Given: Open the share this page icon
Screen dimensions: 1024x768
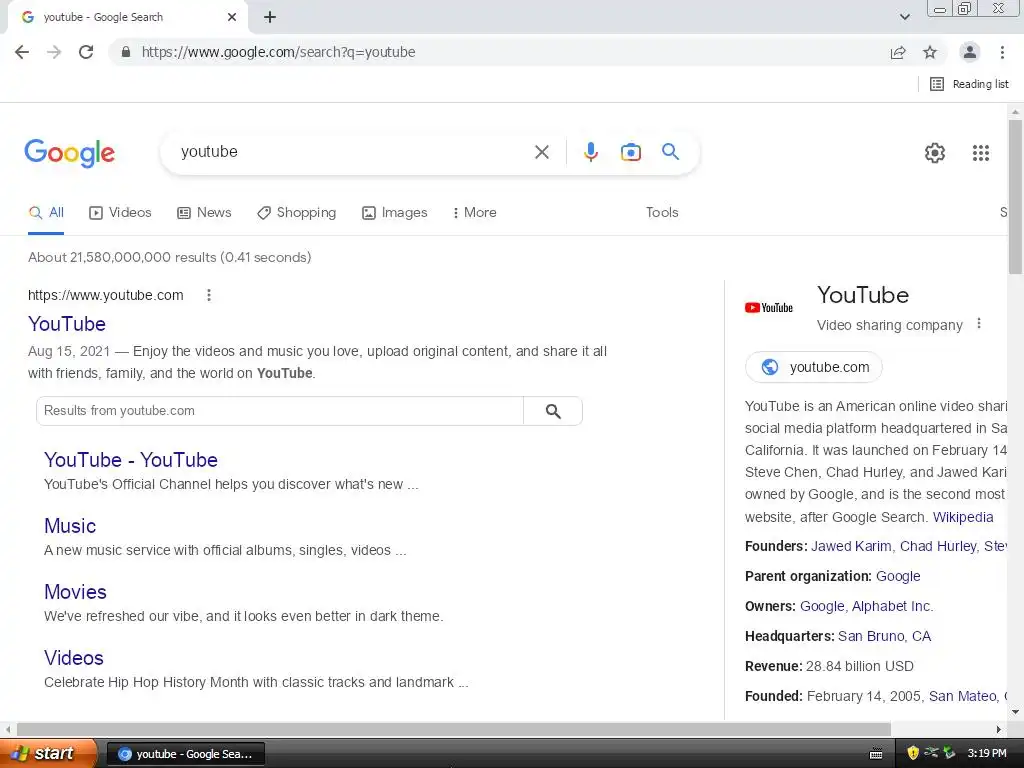Looking at the screenshot, I should (898, 52).
